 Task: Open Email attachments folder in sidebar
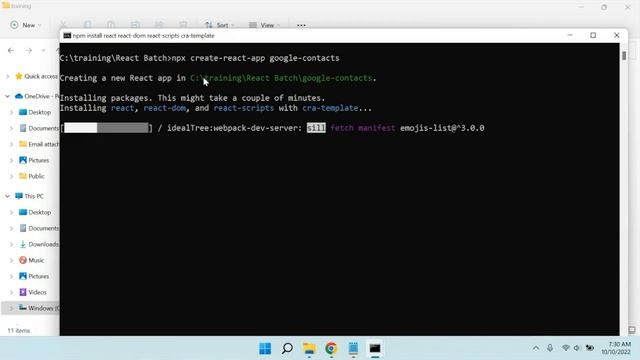click(39, 144)
